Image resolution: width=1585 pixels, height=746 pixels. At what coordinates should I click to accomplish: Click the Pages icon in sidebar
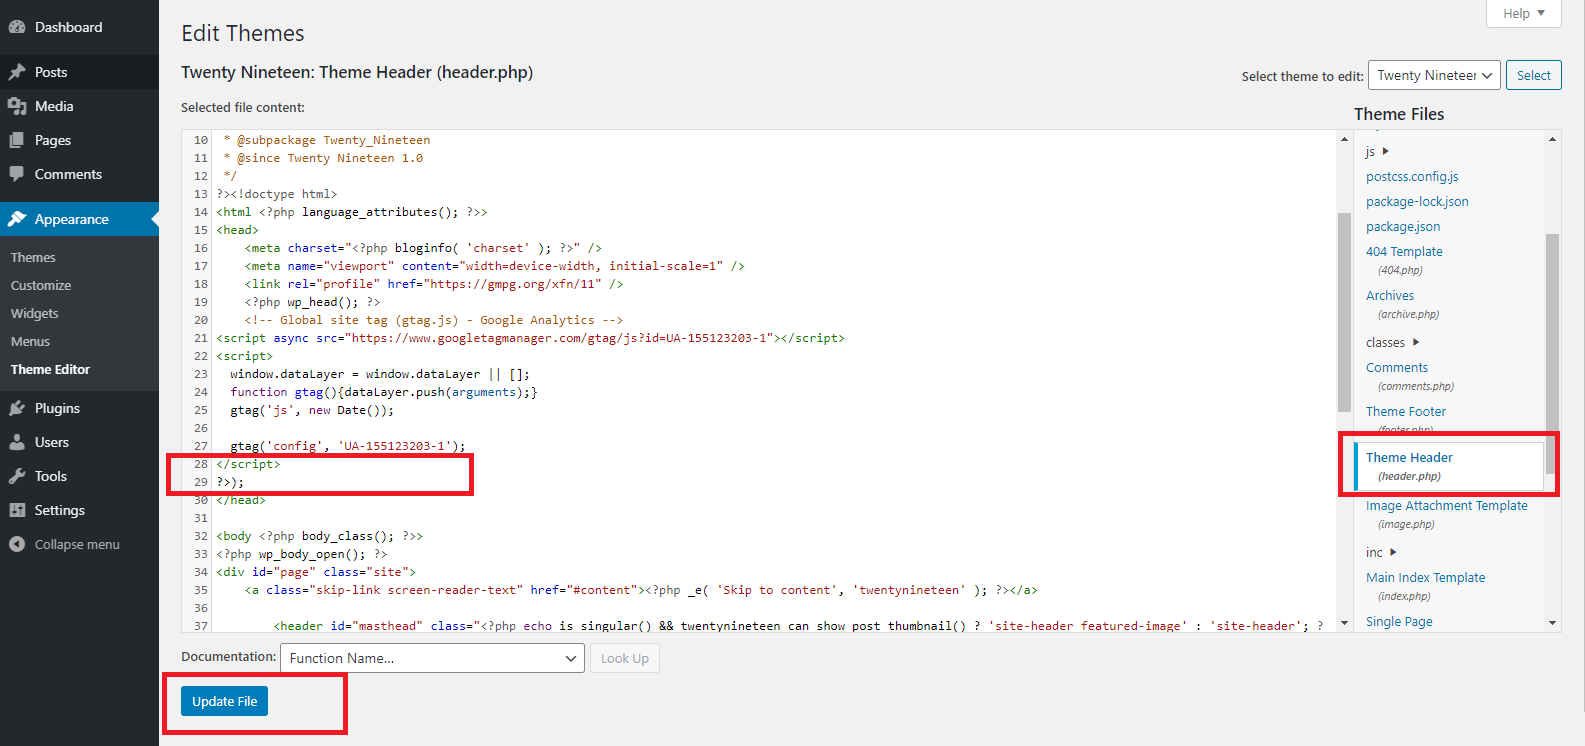(17, 140)
